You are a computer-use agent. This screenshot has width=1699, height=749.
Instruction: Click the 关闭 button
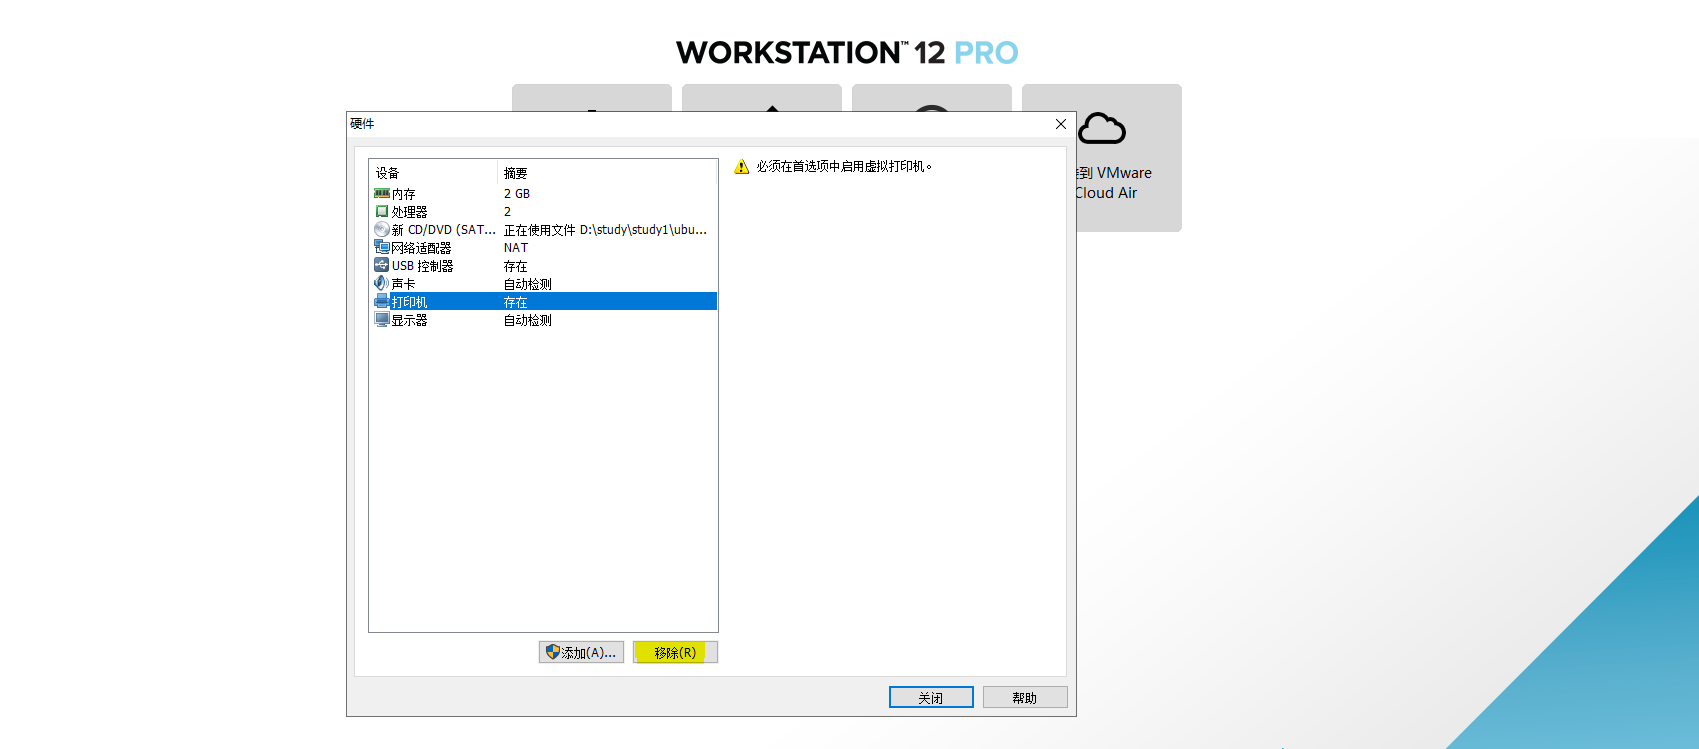tap(931, 697)
